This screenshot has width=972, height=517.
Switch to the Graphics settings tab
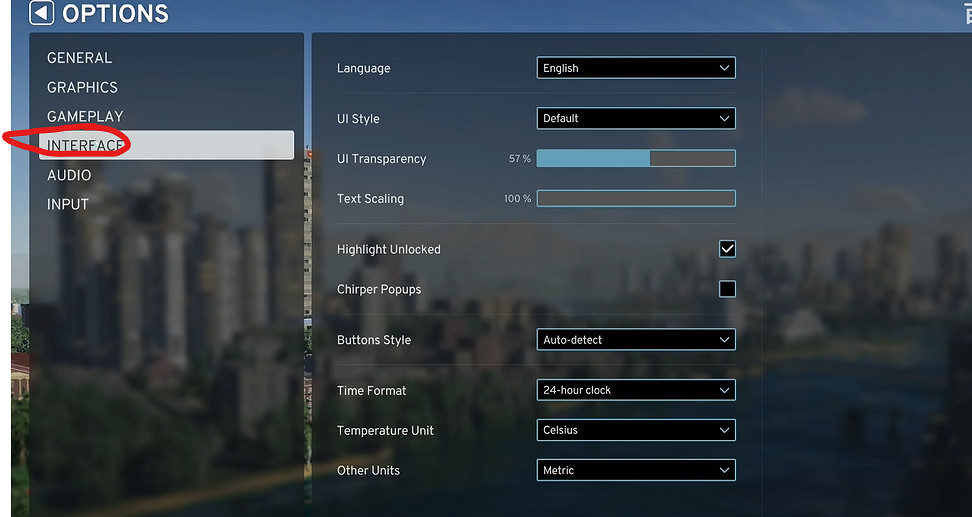(x=82, y=87)
